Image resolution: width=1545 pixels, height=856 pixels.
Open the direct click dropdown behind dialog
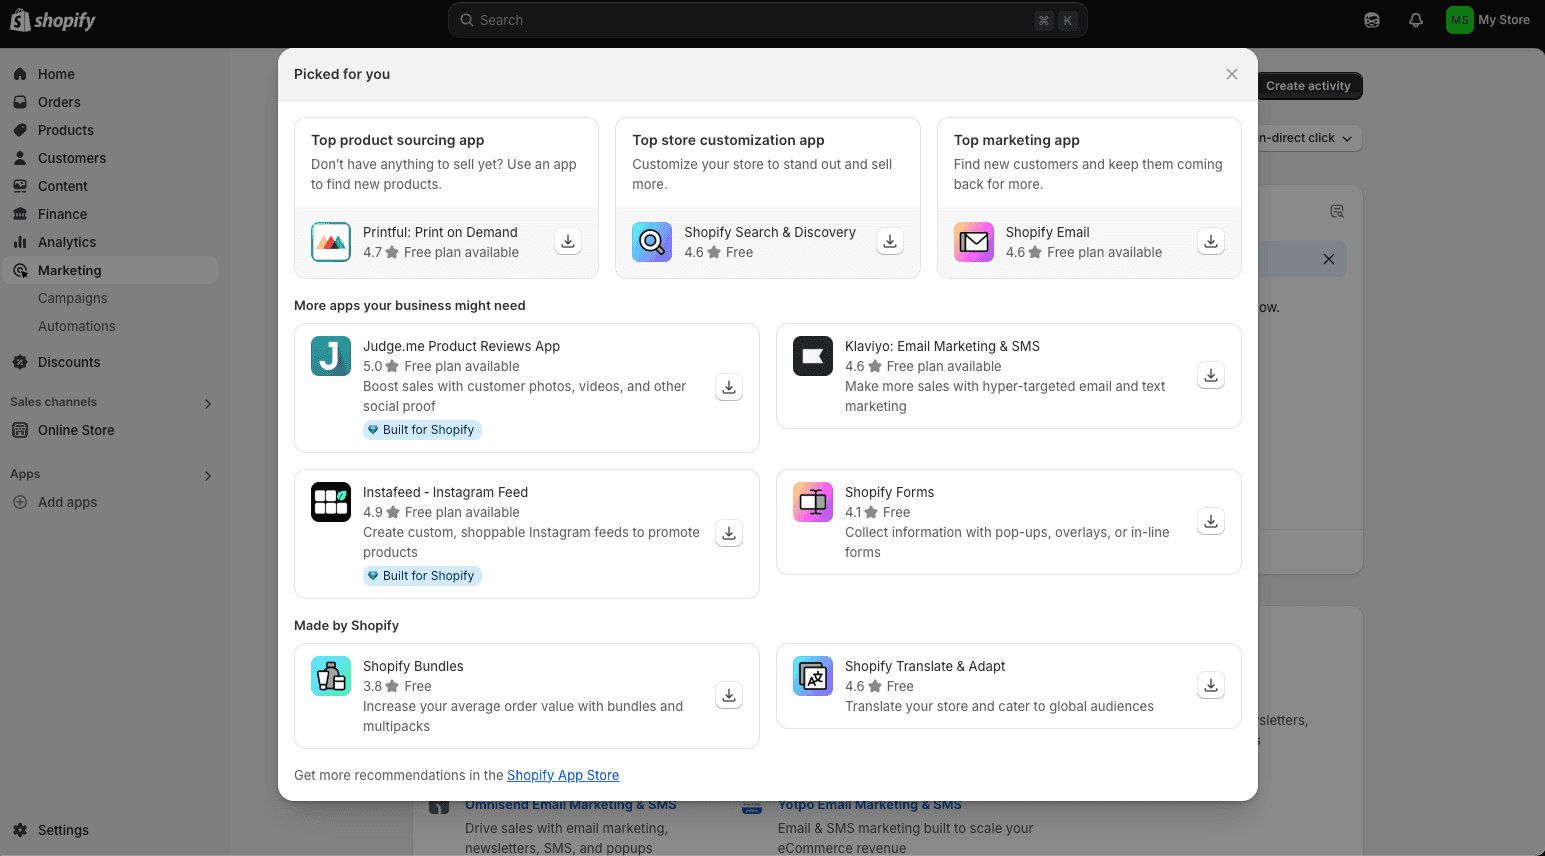tap(1309, 138)
